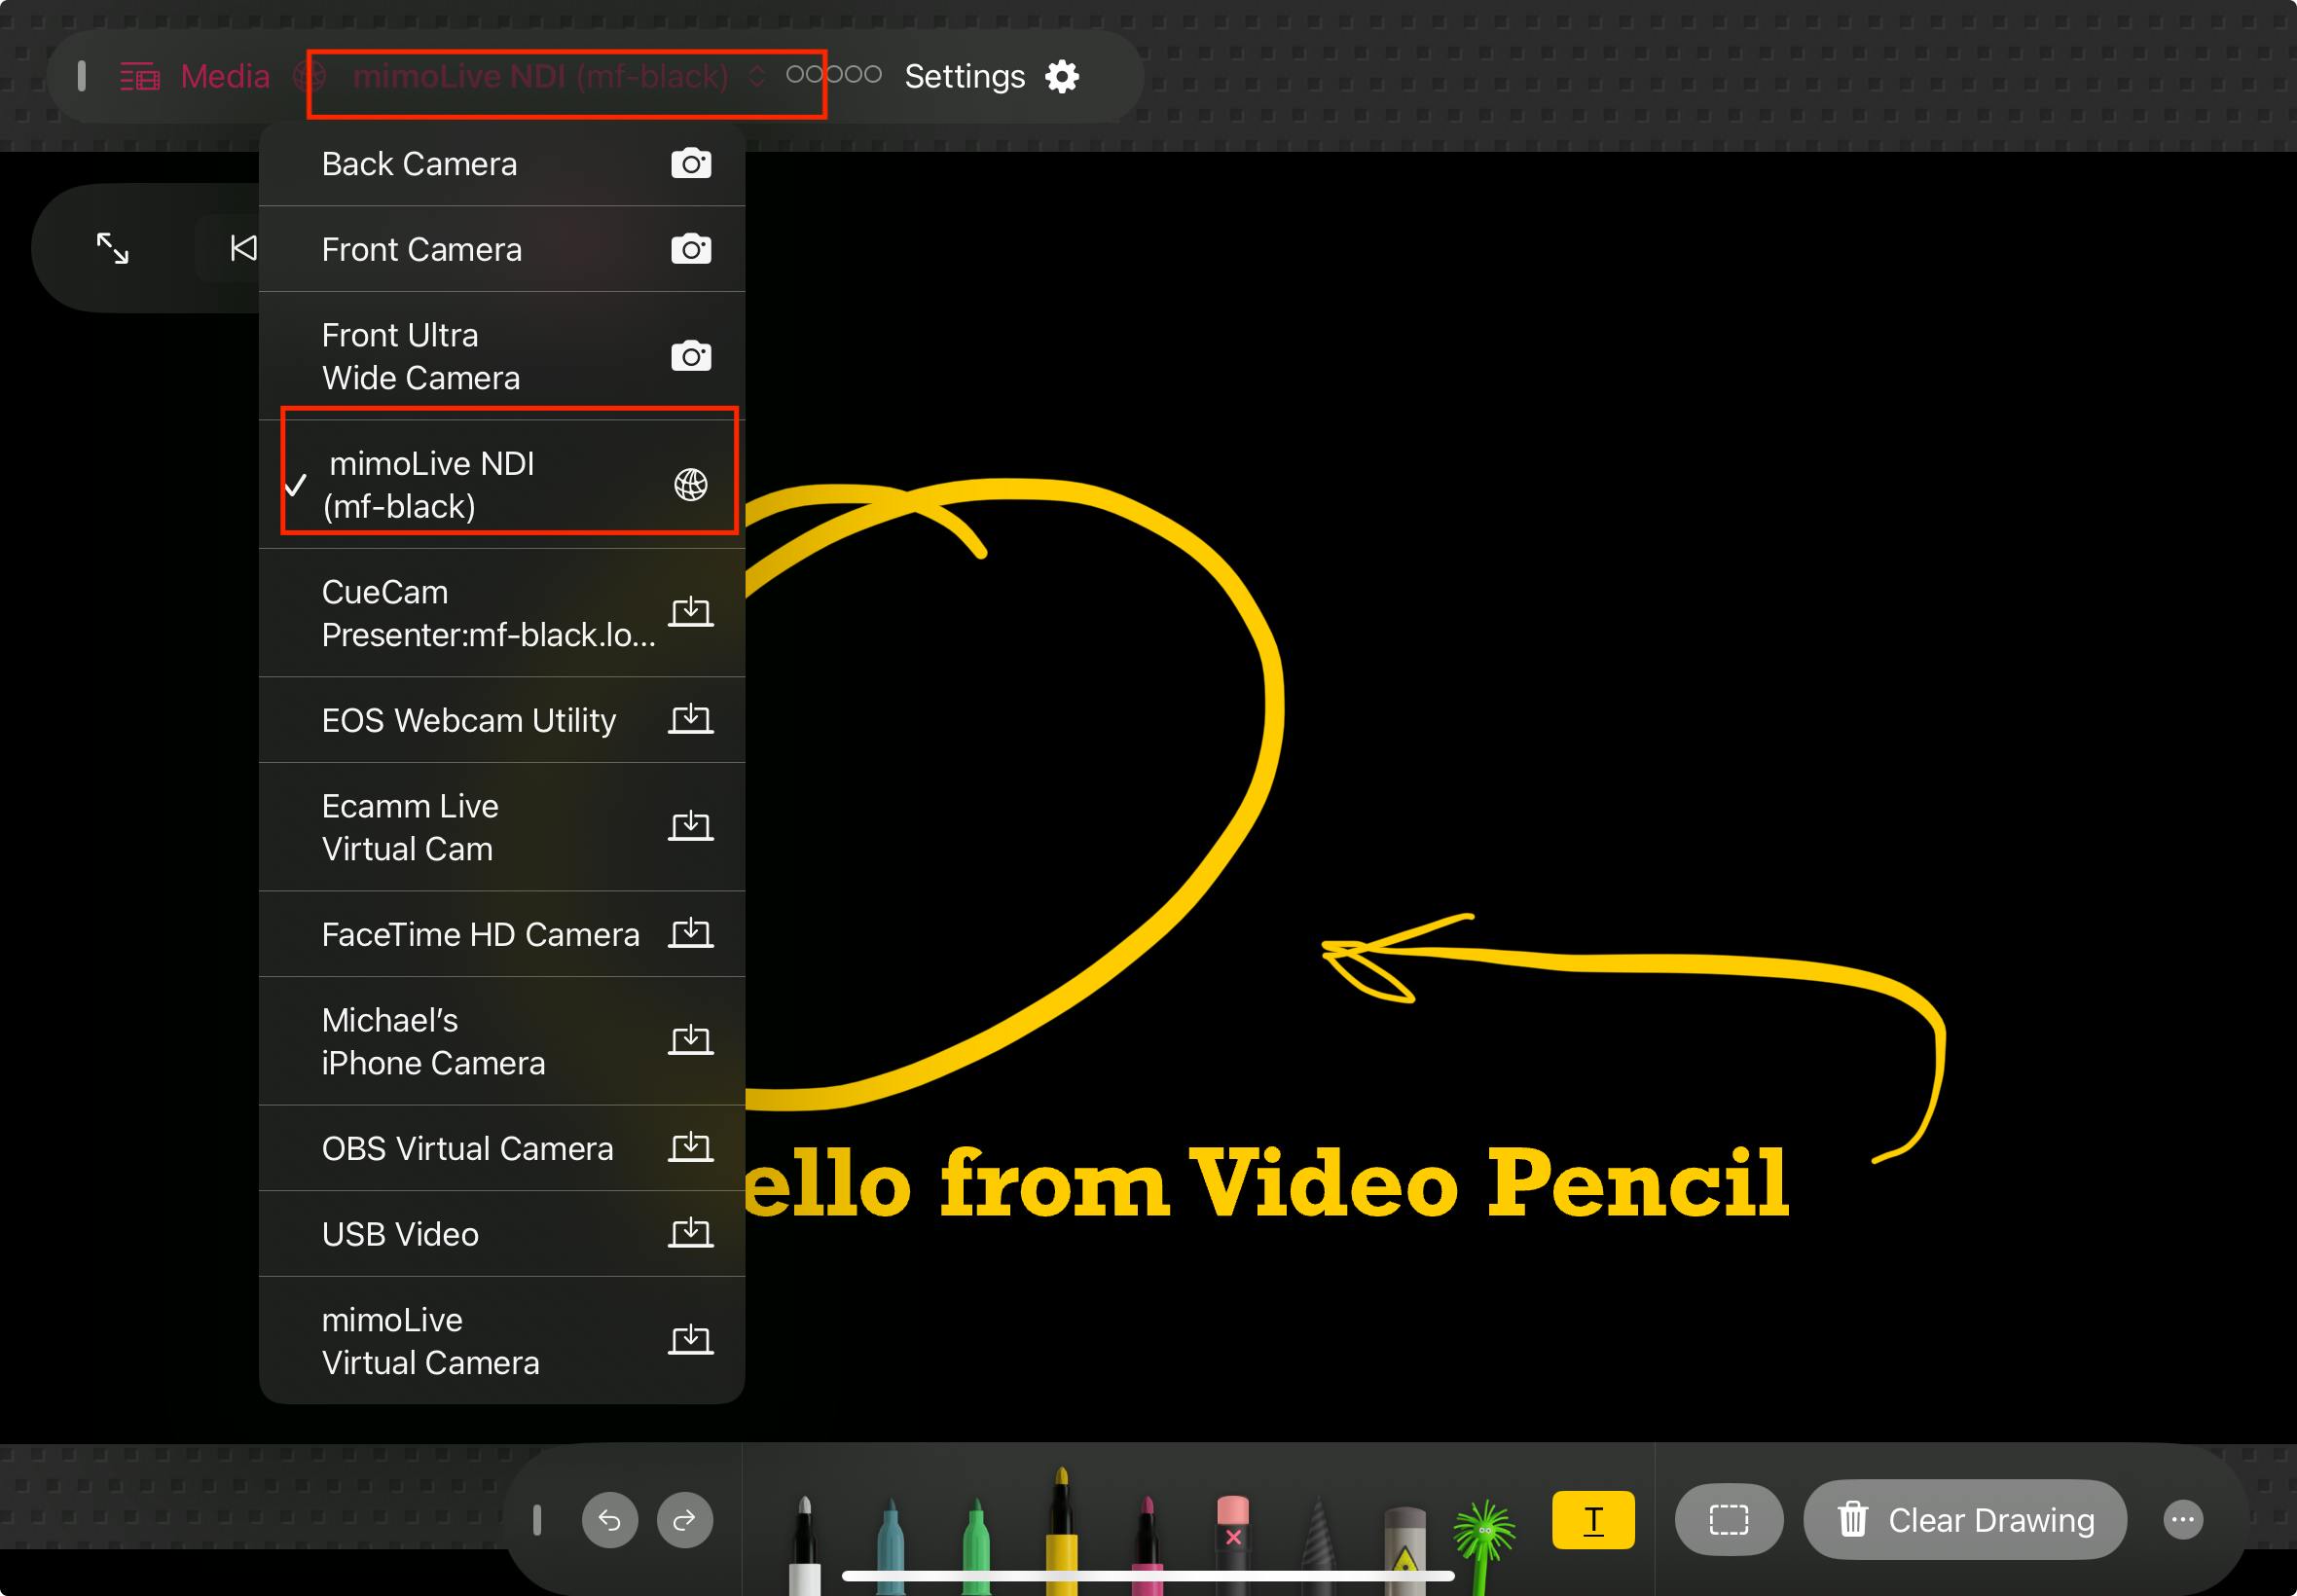Click the fullscreen expand arrows icon

[112, 248]
